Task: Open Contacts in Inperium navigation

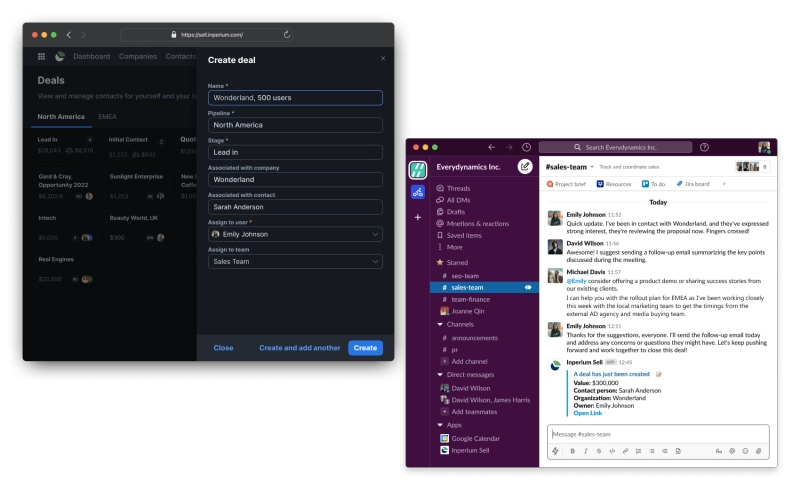Action: [x=180, y=56]
